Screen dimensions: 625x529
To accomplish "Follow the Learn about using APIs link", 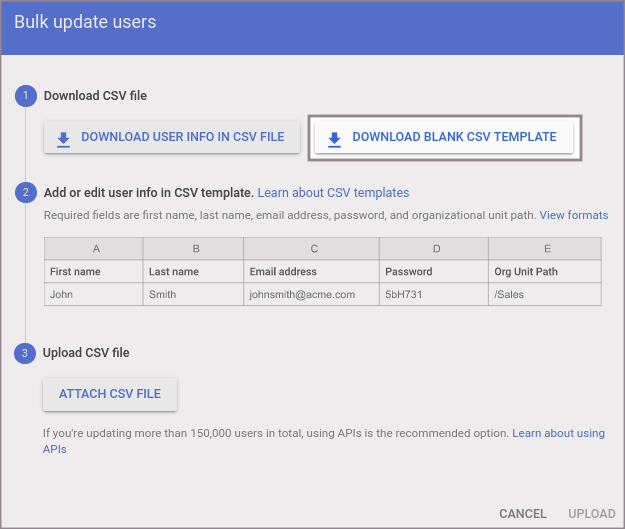I will (x=558, y=434).
